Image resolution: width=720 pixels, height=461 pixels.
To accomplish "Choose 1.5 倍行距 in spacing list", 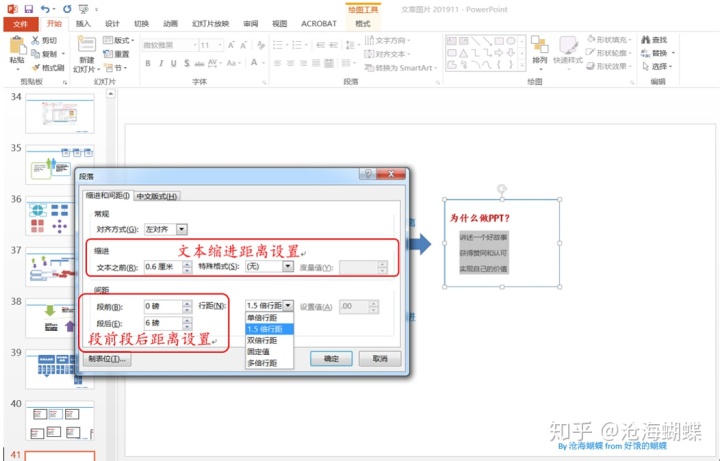I will (x=270, y=329).
